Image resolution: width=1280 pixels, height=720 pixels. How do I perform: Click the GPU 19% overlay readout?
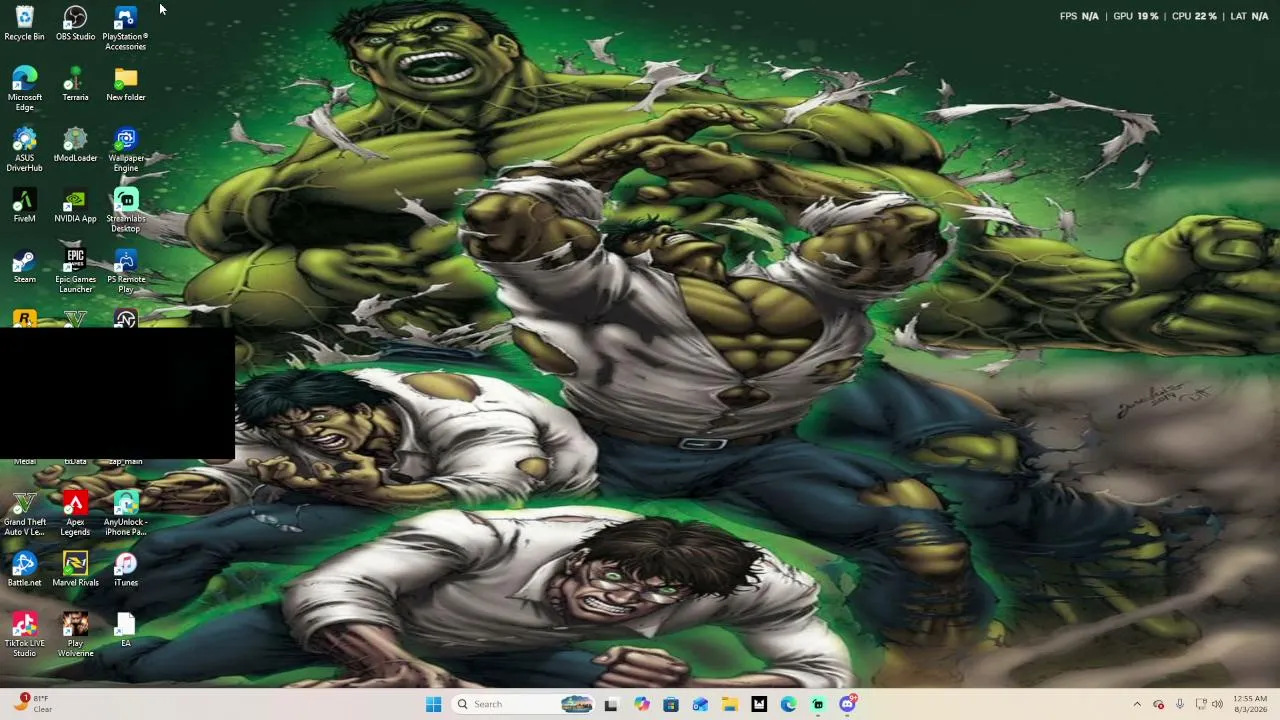coord(1135,16)
